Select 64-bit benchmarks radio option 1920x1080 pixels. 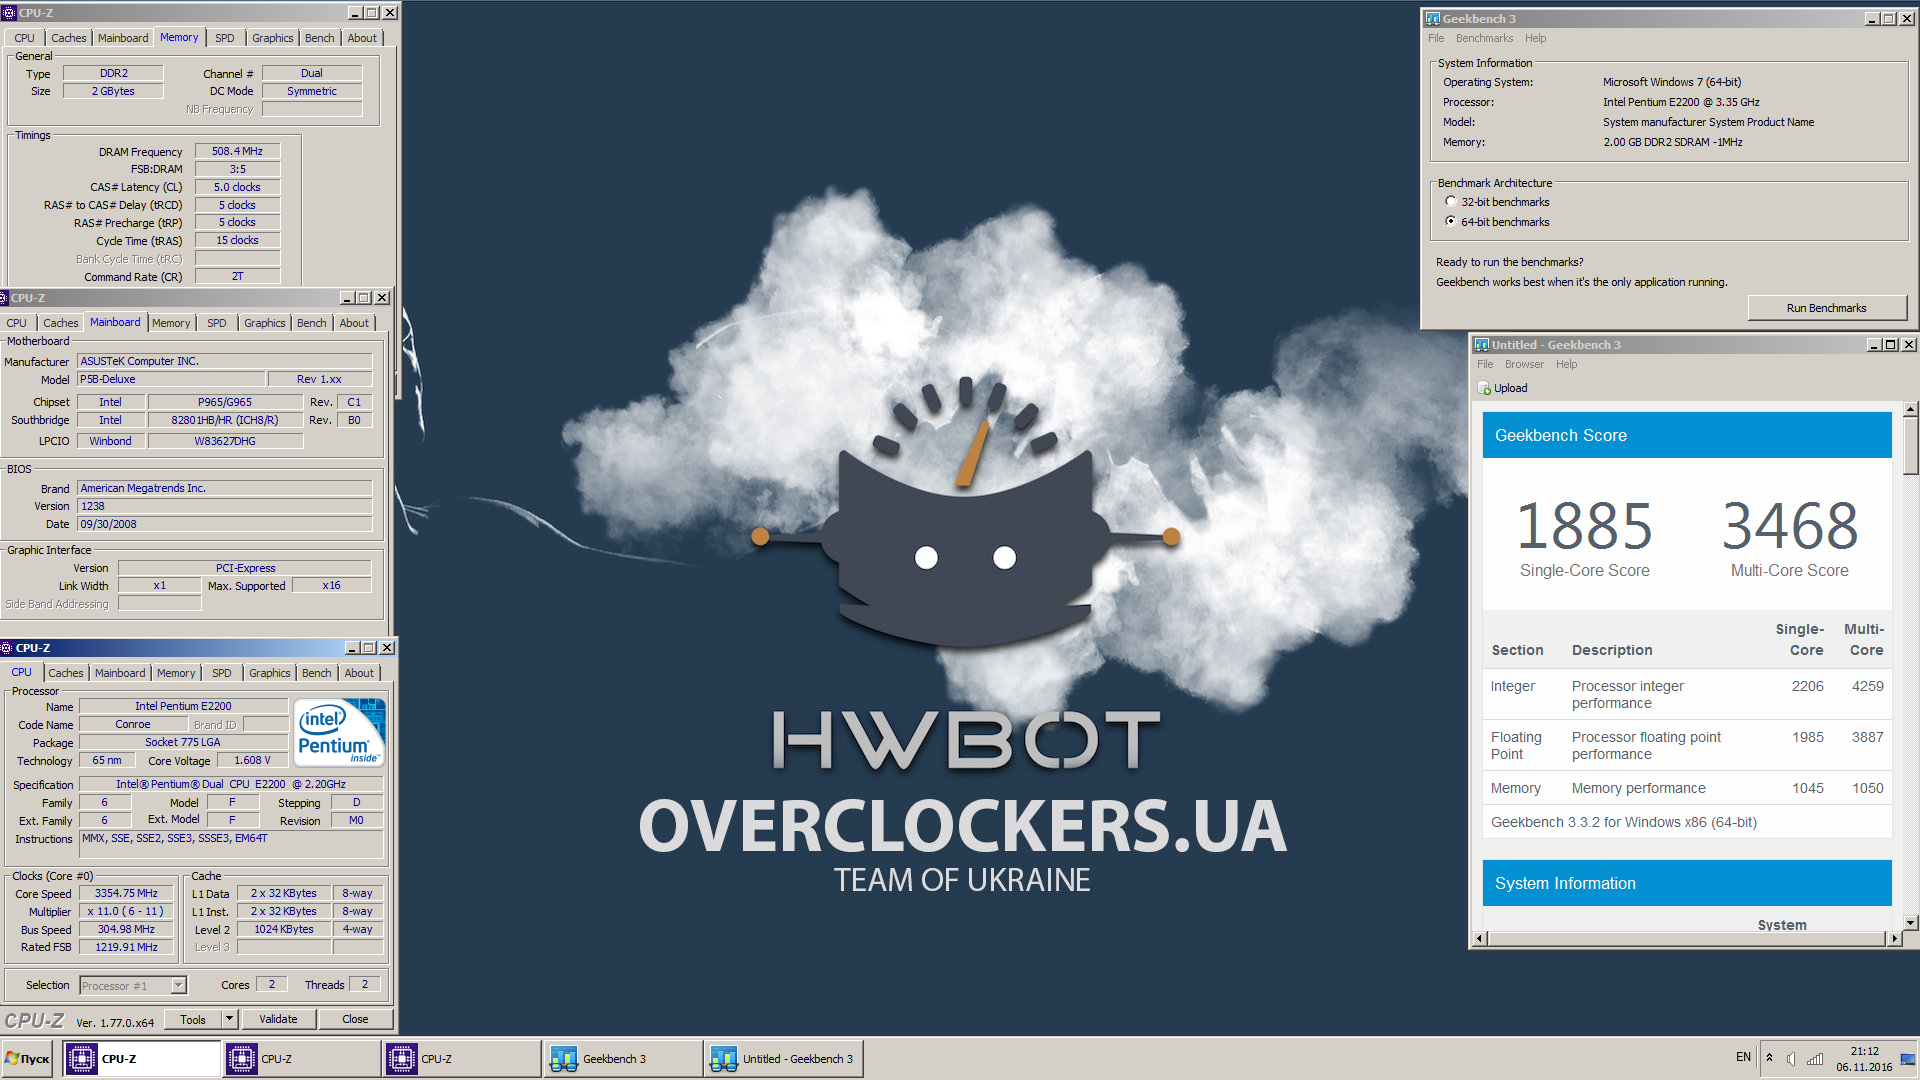click(1451, 222)
